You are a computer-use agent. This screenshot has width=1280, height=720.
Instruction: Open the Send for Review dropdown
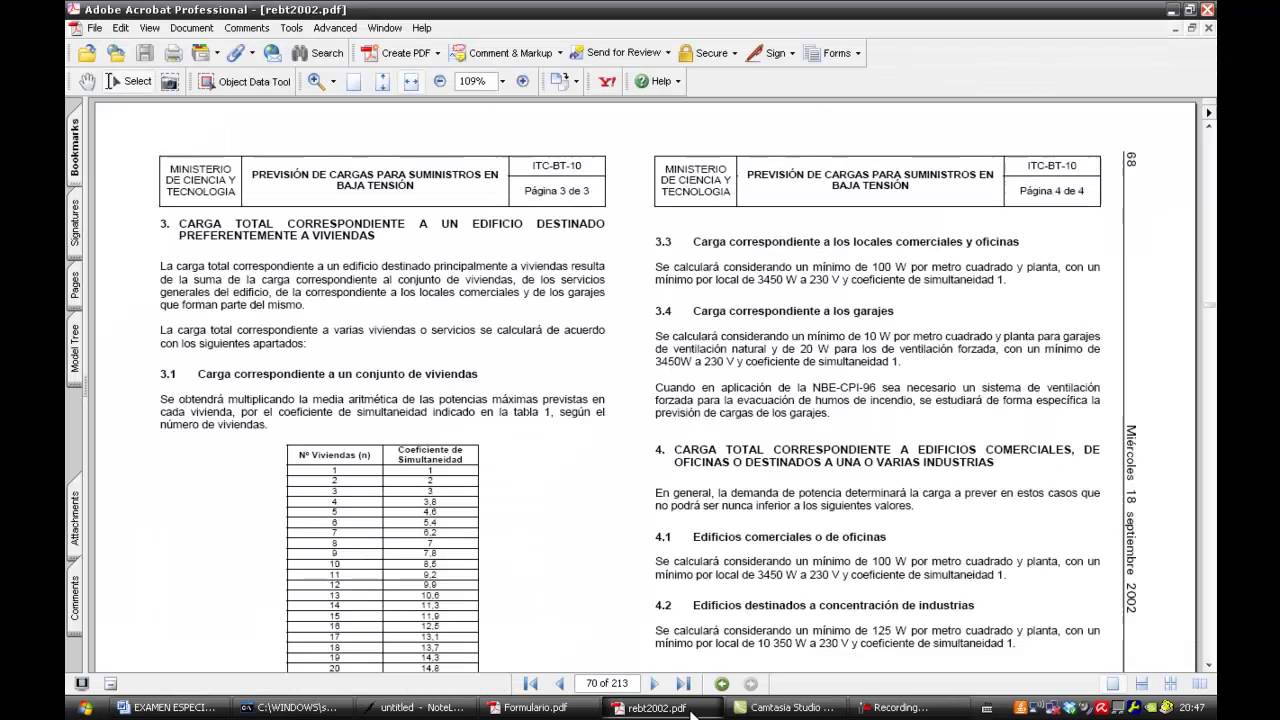(x=620, y=53)
